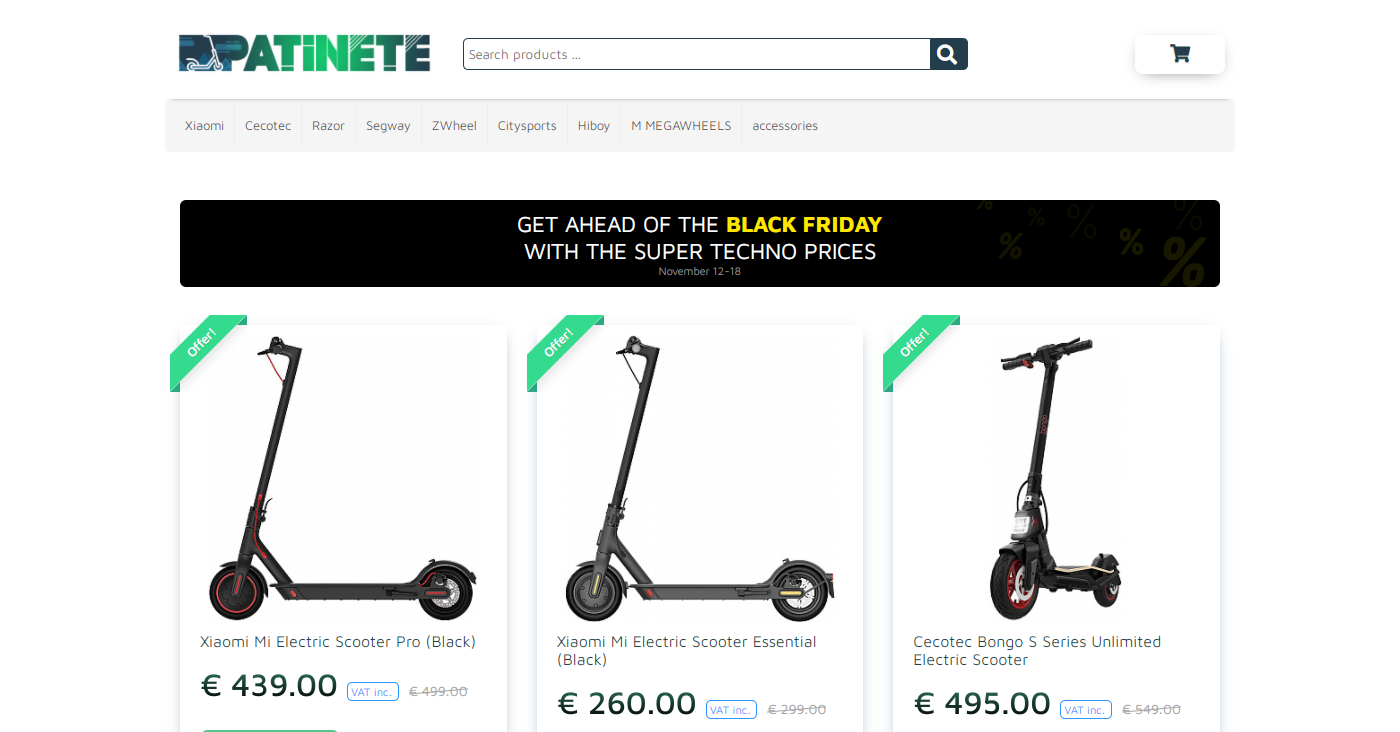Go to M MEGAWHEELS category

(x=681, y=126)
